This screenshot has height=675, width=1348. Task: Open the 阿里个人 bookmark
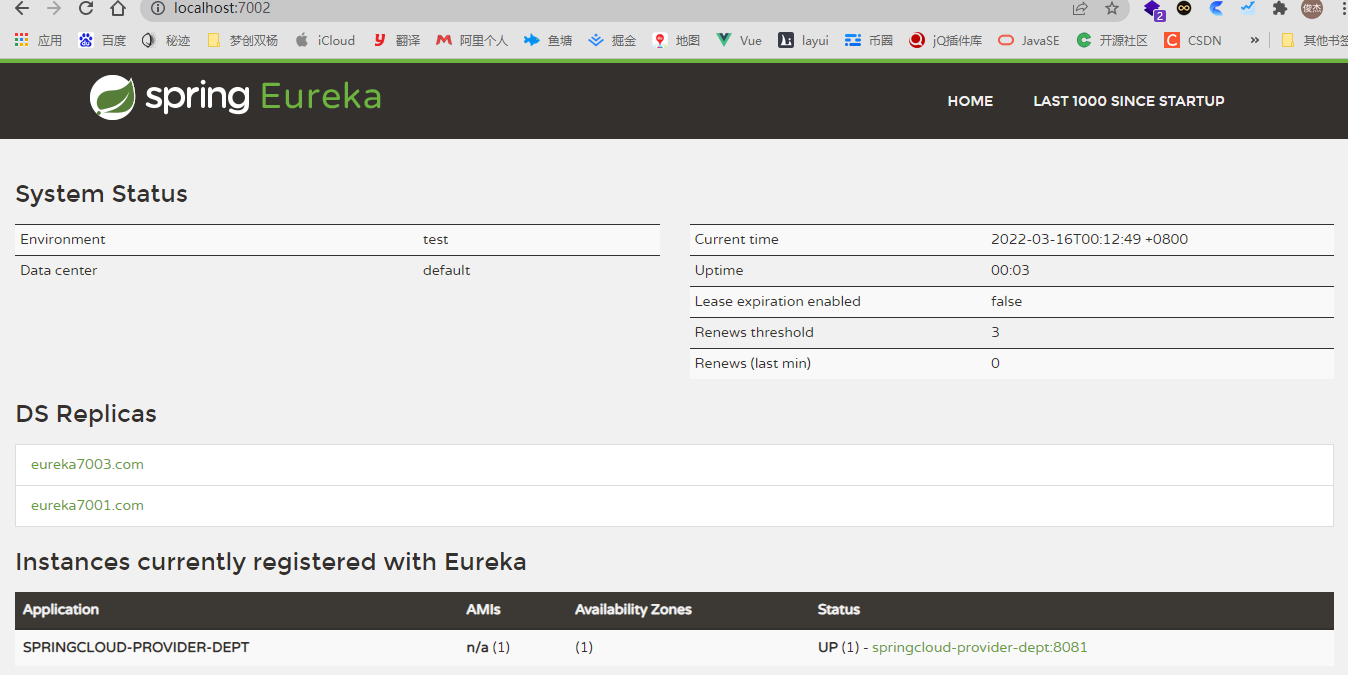point(472,41)
